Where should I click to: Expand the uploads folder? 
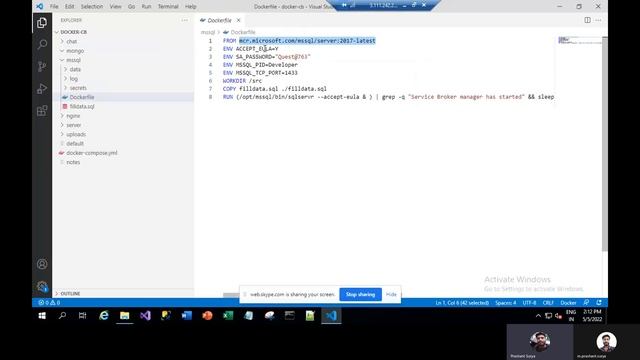62,134
